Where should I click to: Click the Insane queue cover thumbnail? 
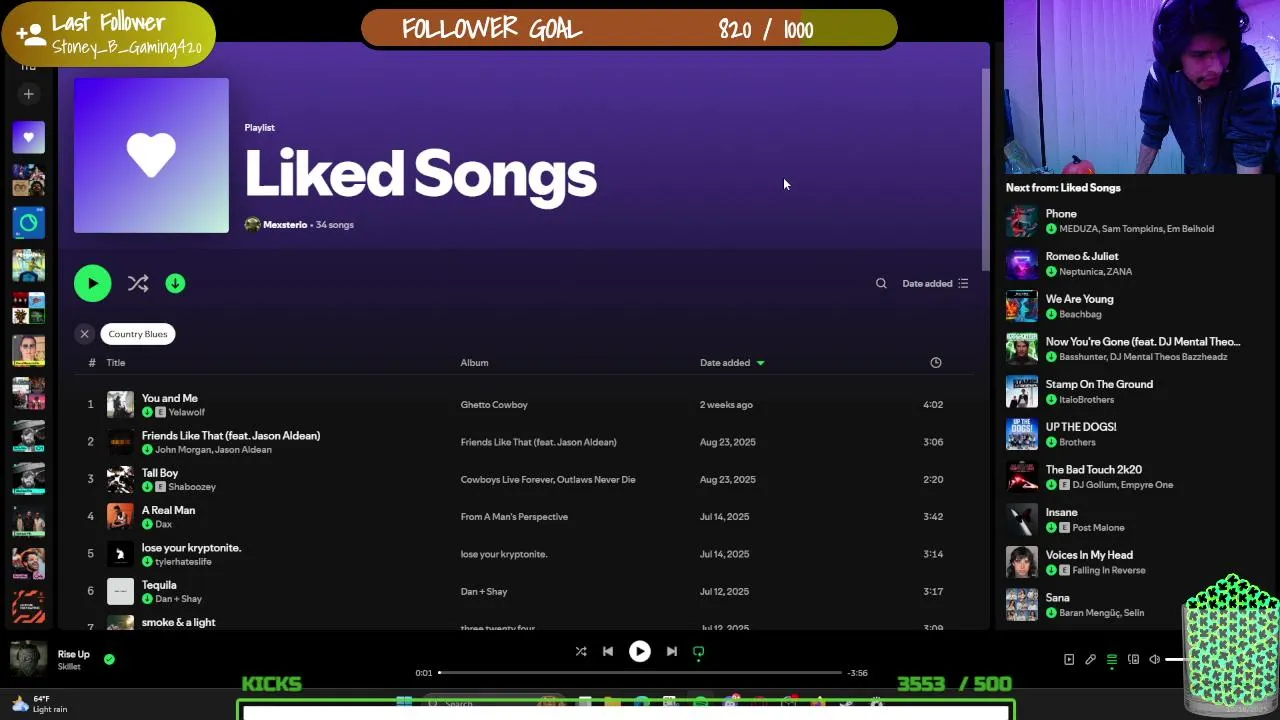1022,520
